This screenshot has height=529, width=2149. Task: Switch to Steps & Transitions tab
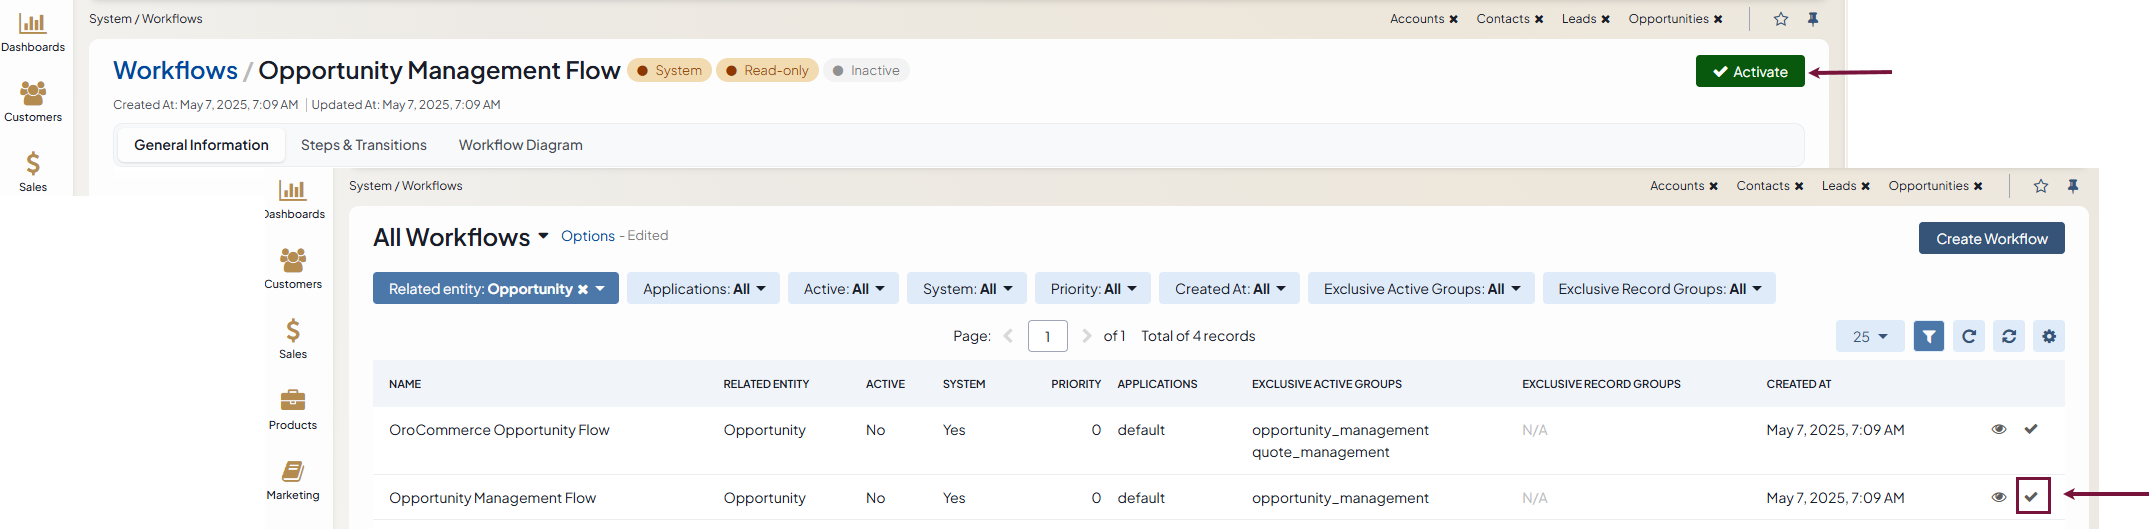click(363, 145)
